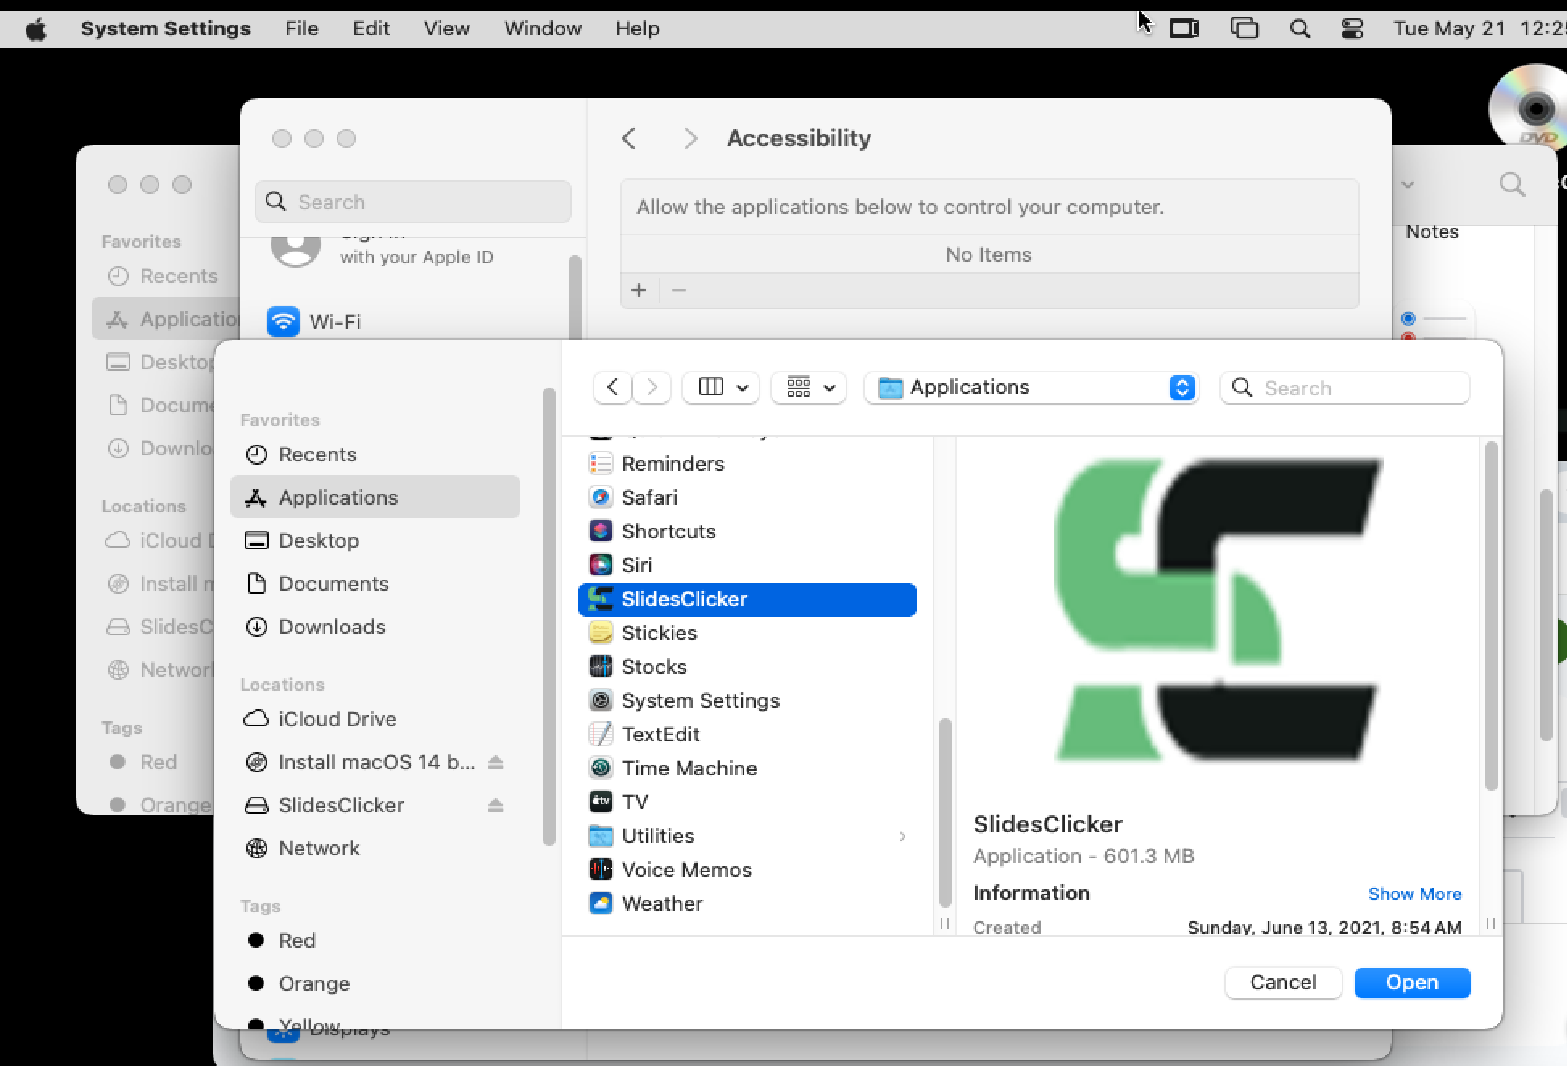Select the Red tag in dialog sidebar
1567x1069 pixels.
[375, 941]
